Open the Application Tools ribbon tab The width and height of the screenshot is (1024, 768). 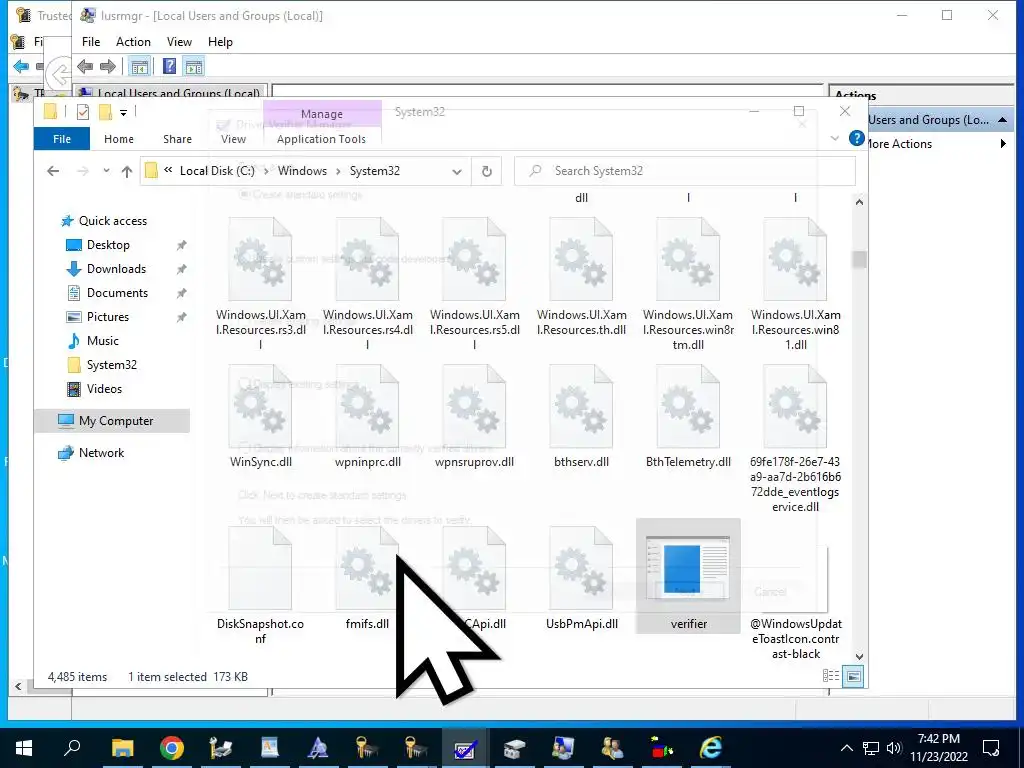pos(321,139)
